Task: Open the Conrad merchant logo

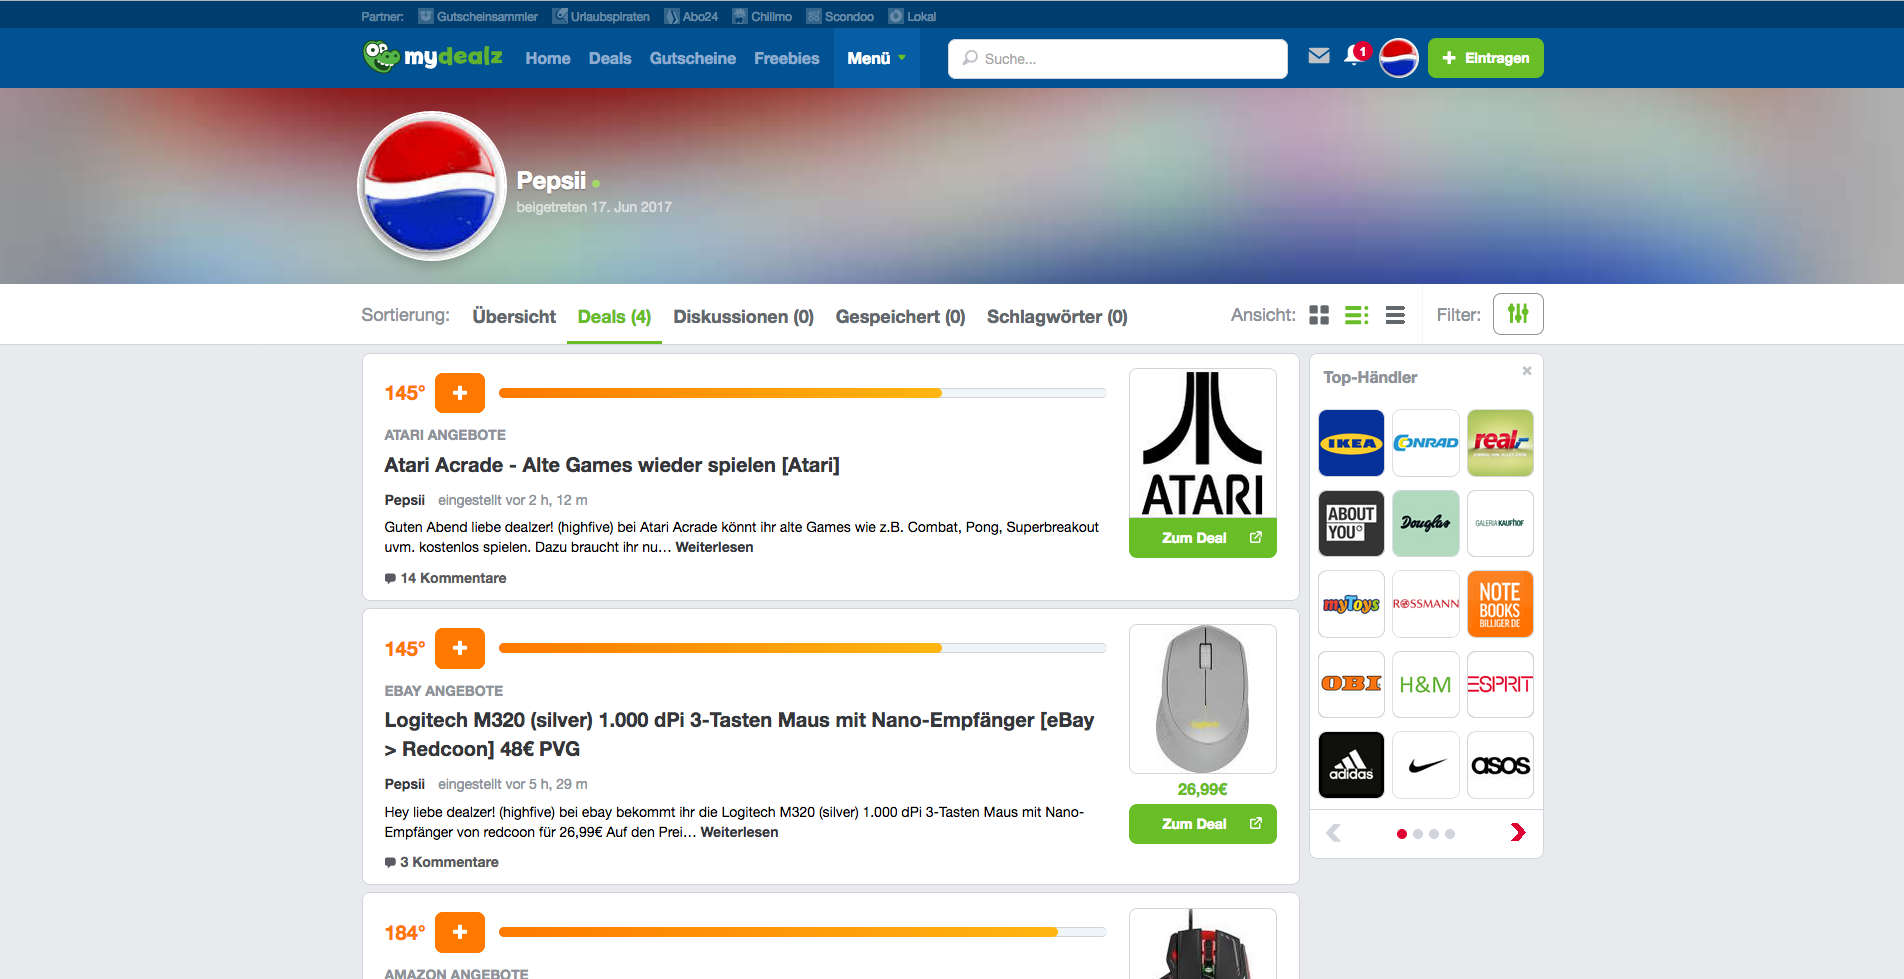Action: (1426, 443)
